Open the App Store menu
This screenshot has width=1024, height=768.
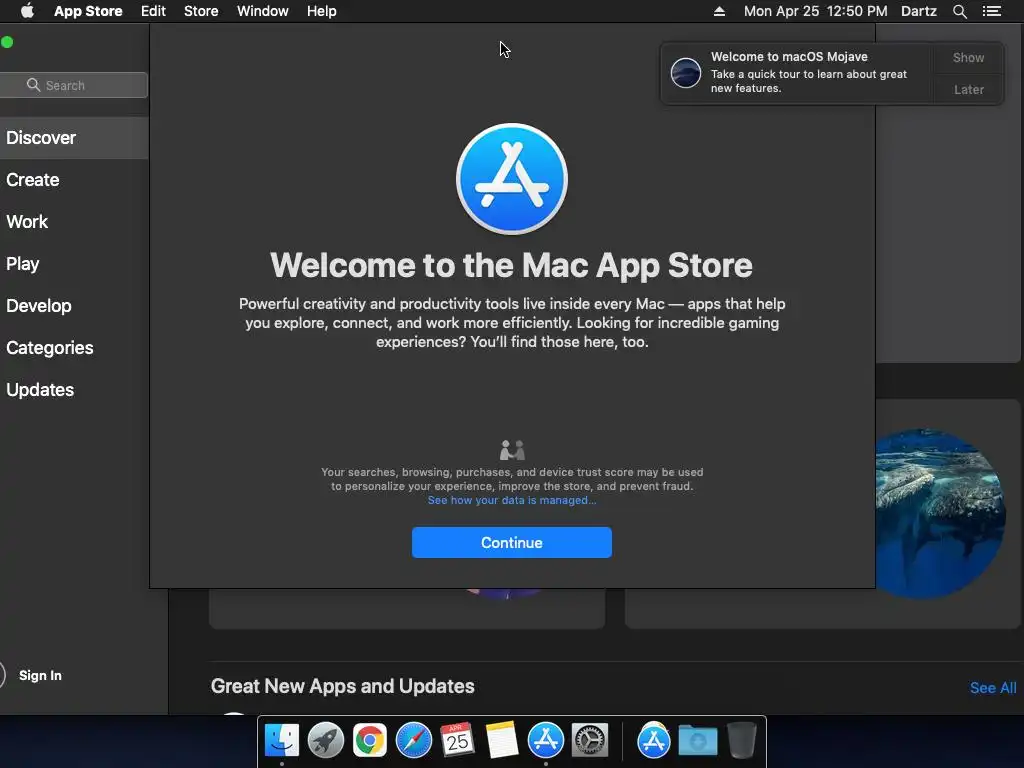tap(88, 11)
